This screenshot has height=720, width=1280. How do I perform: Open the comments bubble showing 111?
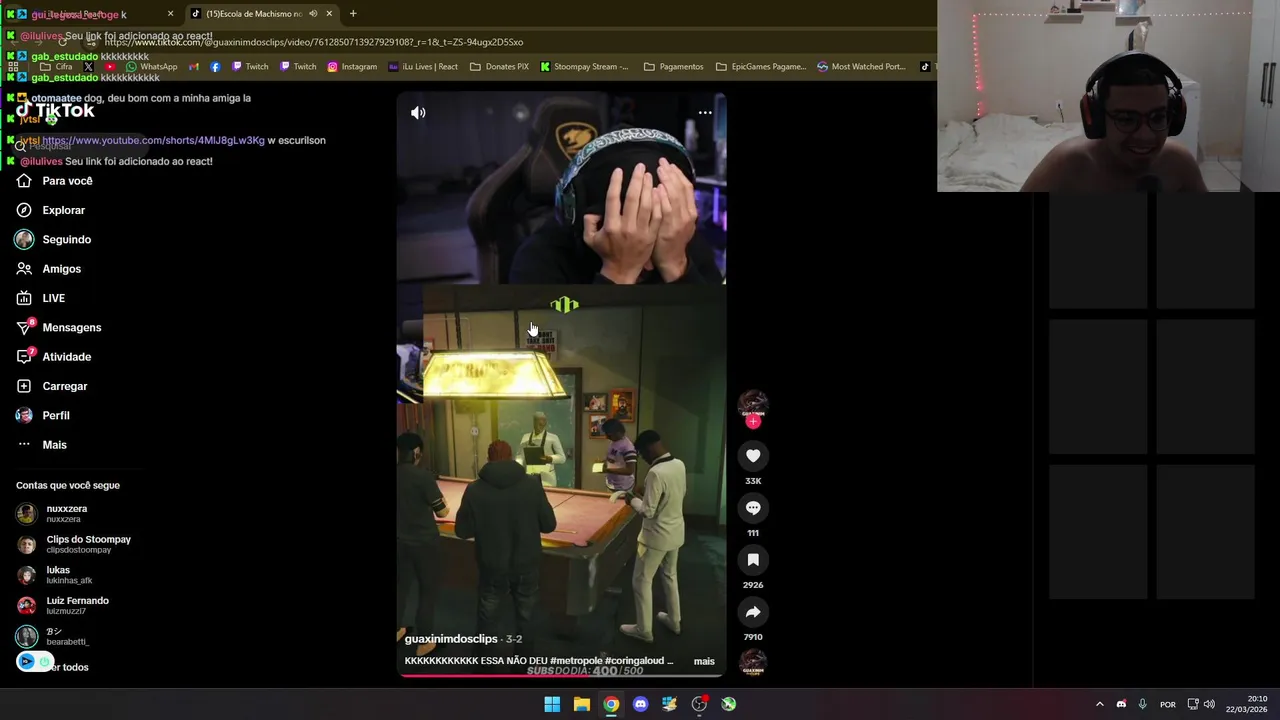tap(753, 508)
